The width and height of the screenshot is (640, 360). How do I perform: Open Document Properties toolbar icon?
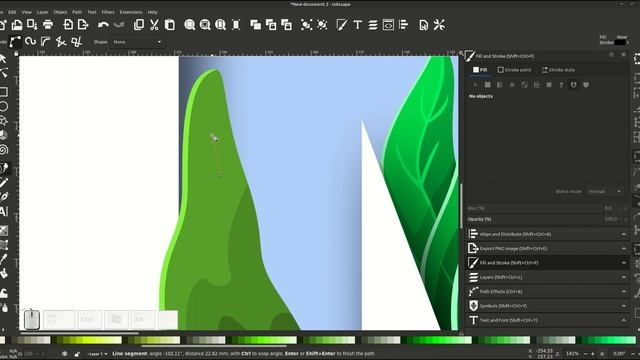click(x=424, y=24)
